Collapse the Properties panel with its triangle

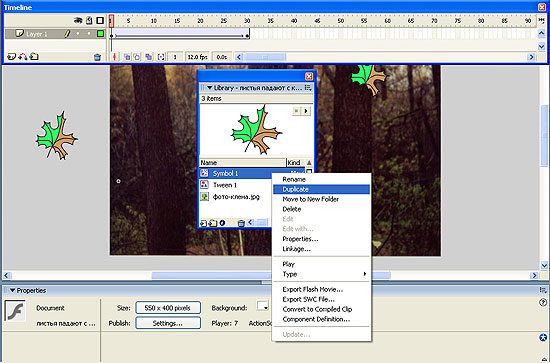pyautogui.click(x=12, y=290)
